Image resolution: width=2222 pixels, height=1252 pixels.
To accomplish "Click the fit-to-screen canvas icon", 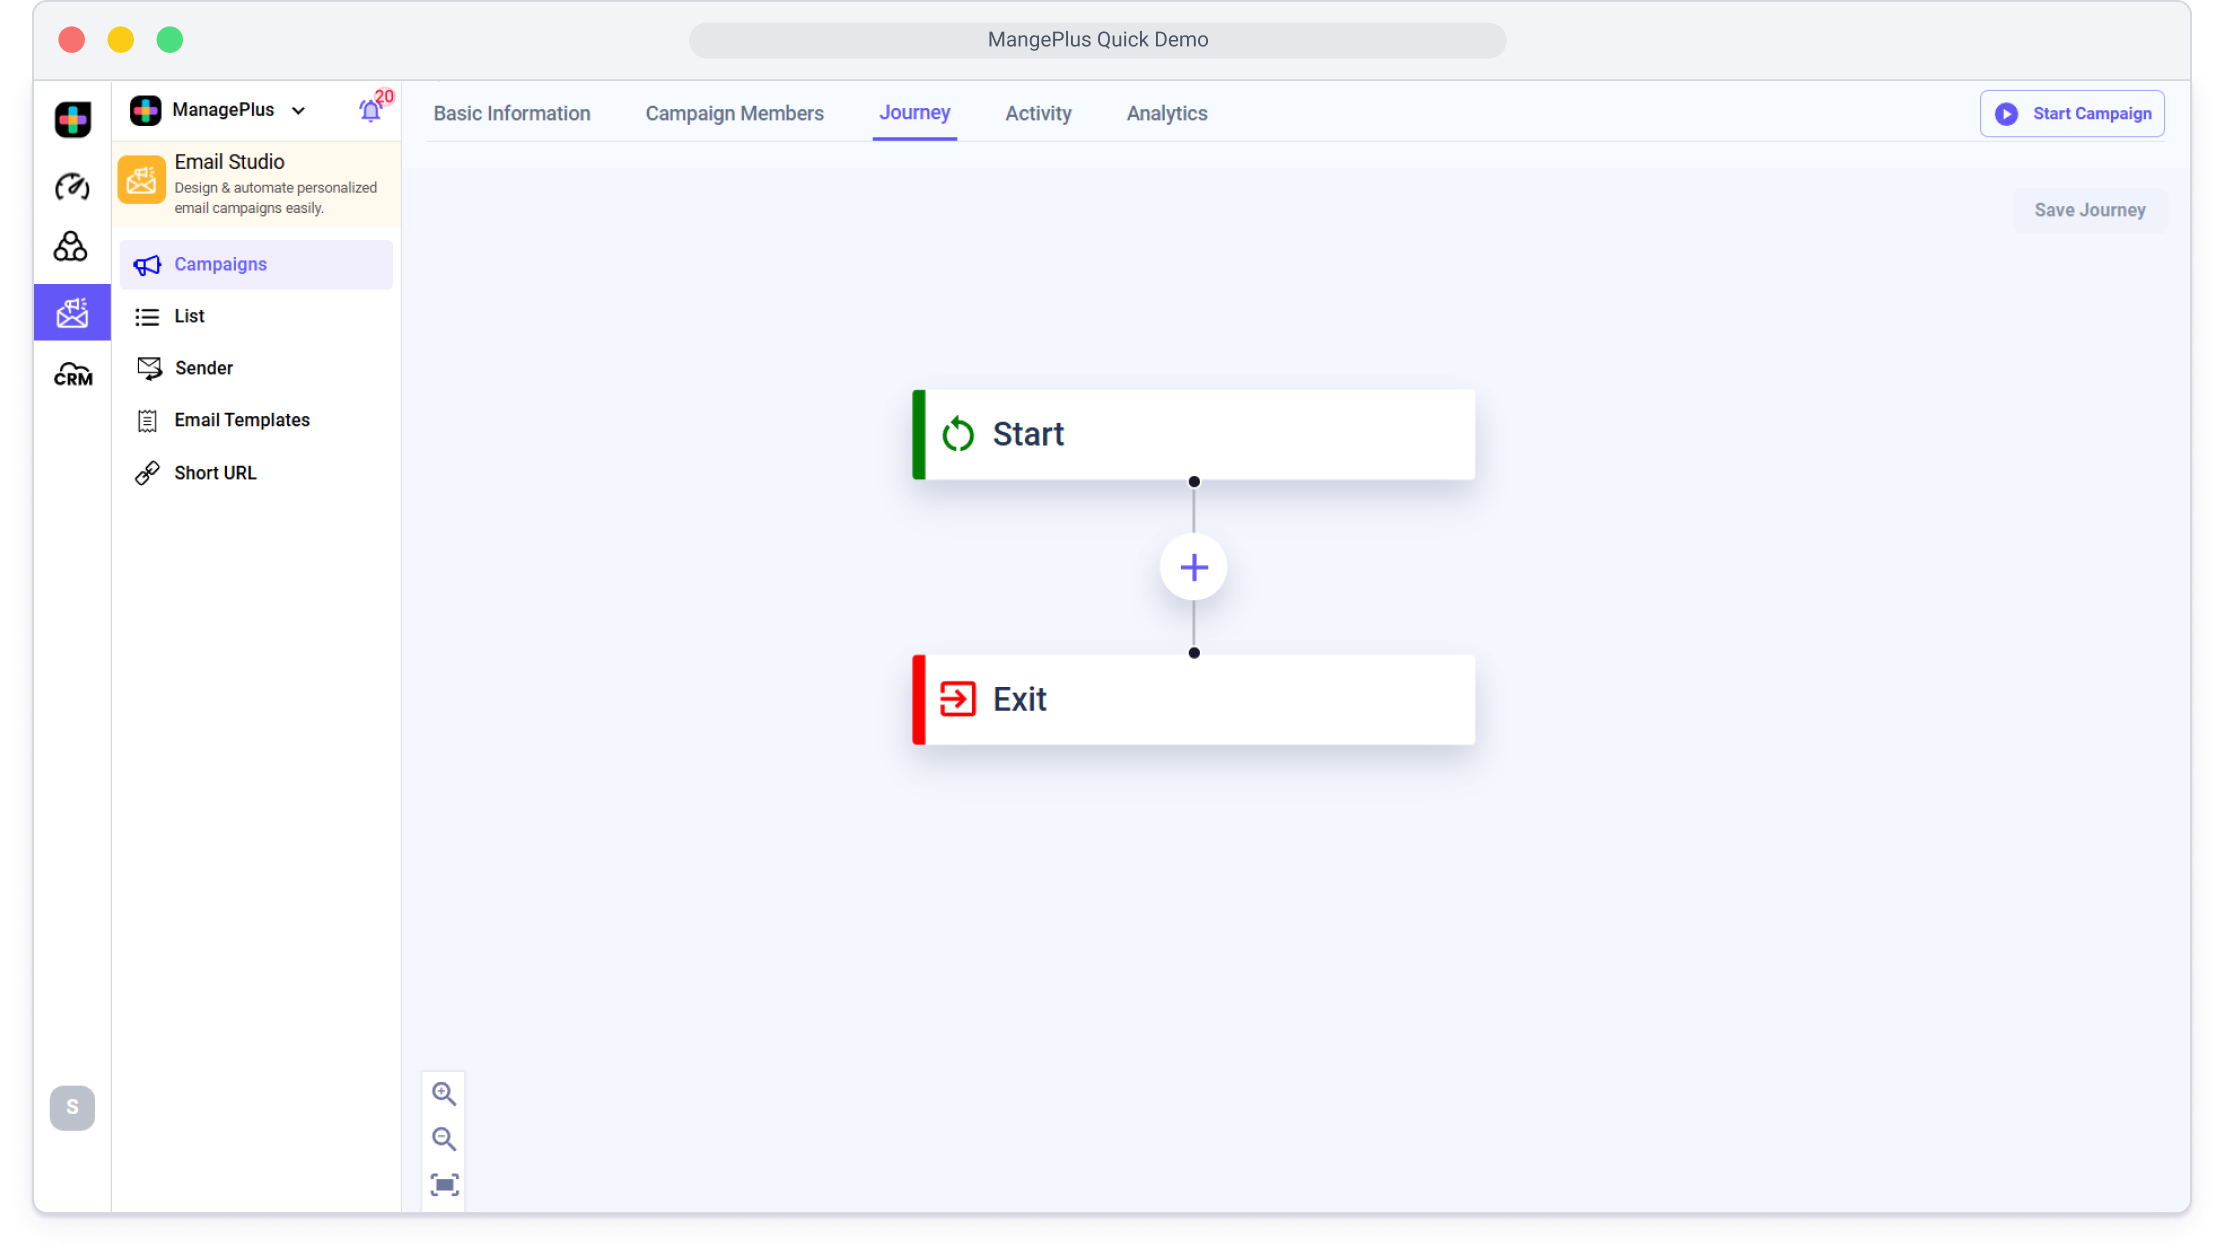I will pos(444,1185).
